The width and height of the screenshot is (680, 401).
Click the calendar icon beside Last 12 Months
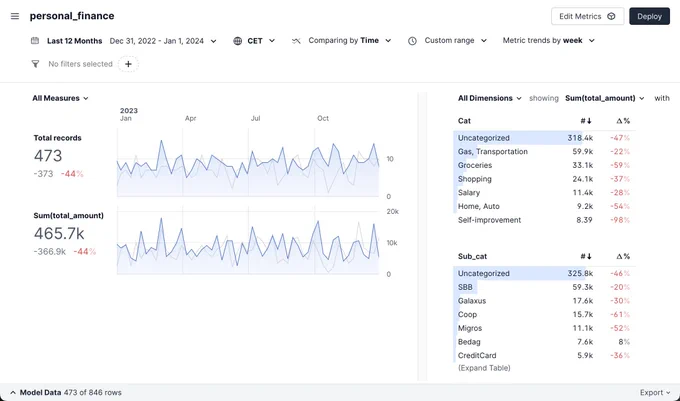(35, 40)
